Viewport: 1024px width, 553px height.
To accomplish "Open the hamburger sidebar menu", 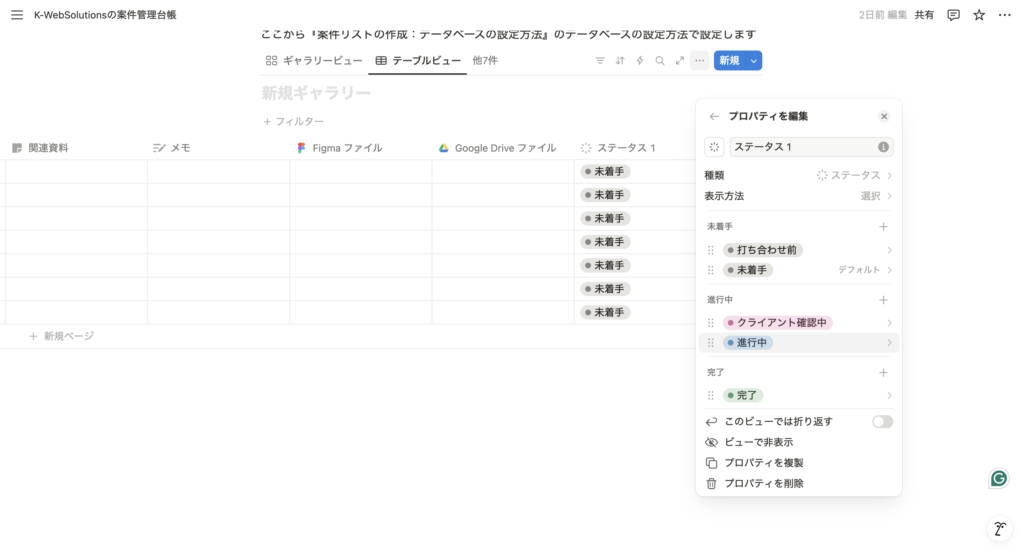I will [x=16, y=15].
